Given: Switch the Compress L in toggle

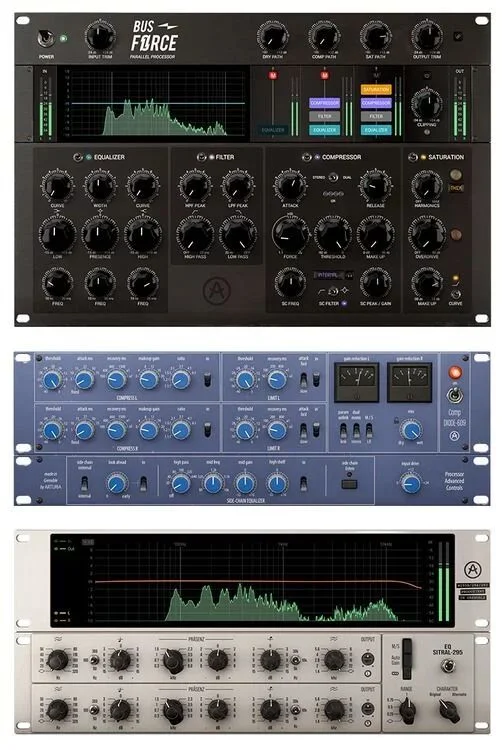Looking at the screenshot, I should point(207,380).
